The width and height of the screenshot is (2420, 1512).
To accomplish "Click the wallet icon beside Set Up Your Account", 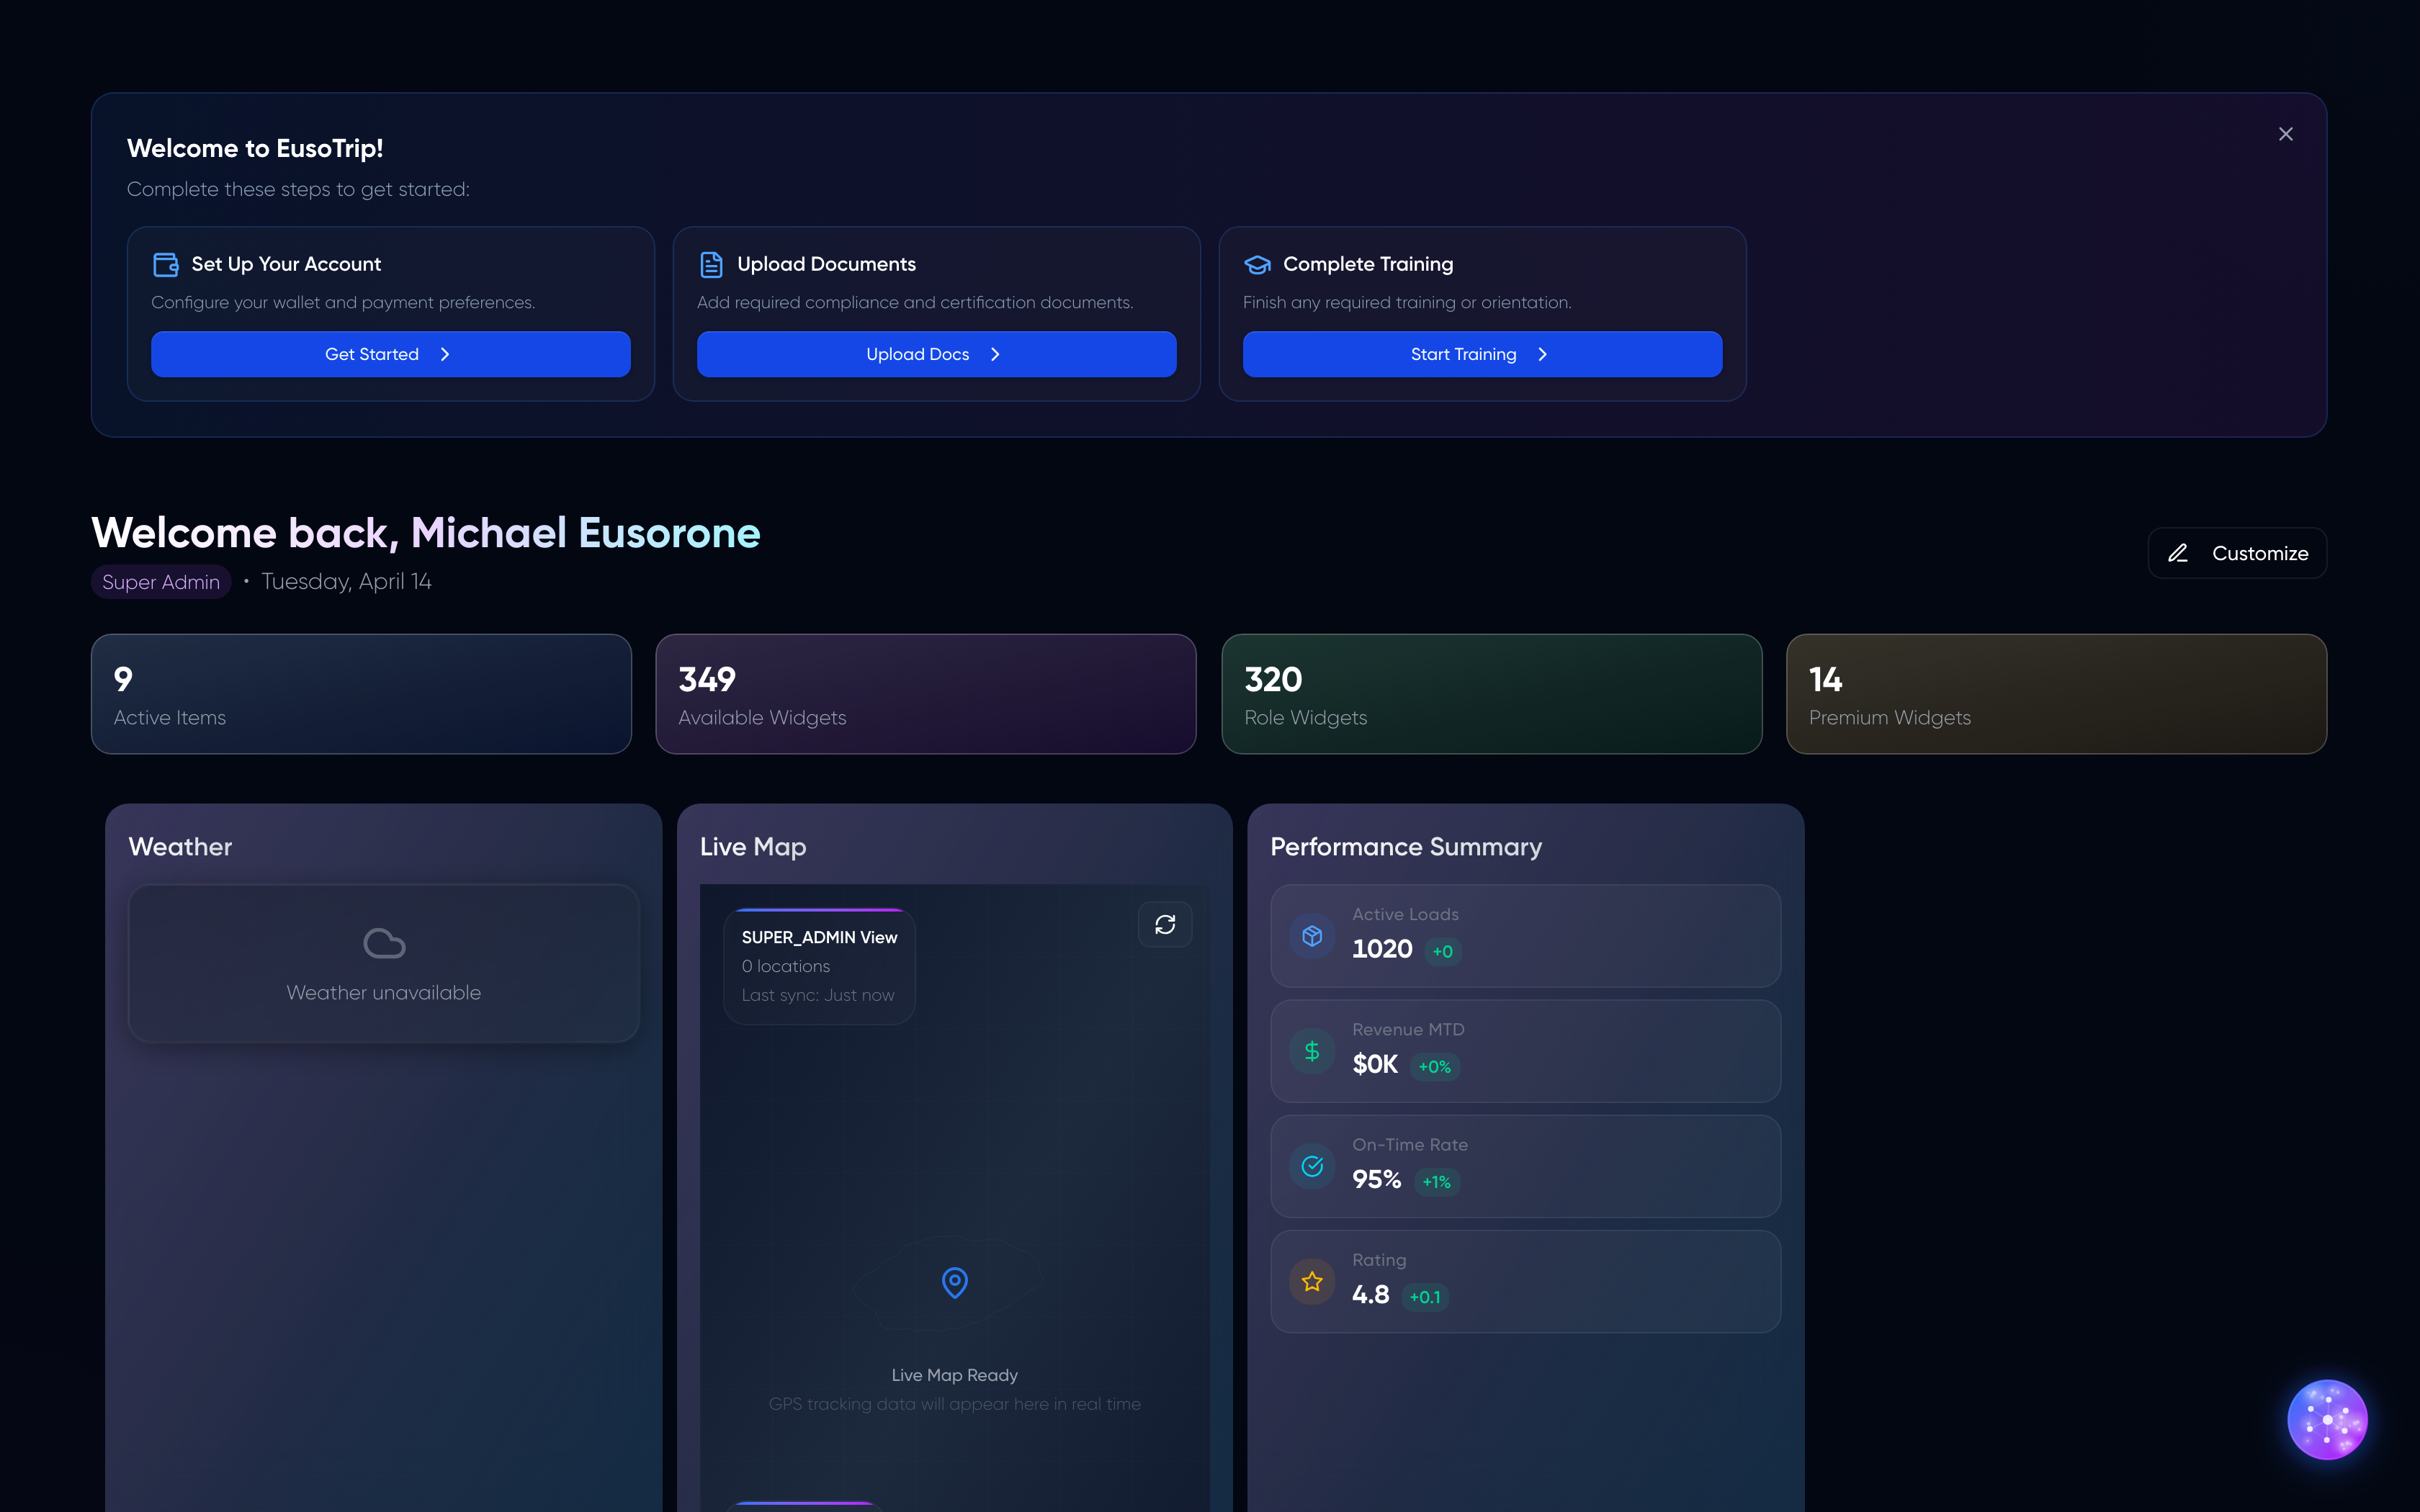I will pyautogui.click(x=165, y=264).
